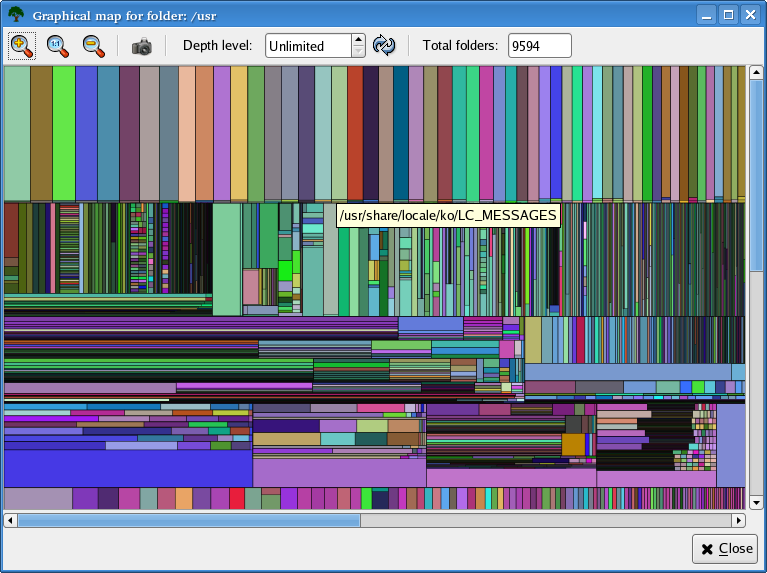Click the red block in the bottom row
767x573 pixels.
(237, 498)
